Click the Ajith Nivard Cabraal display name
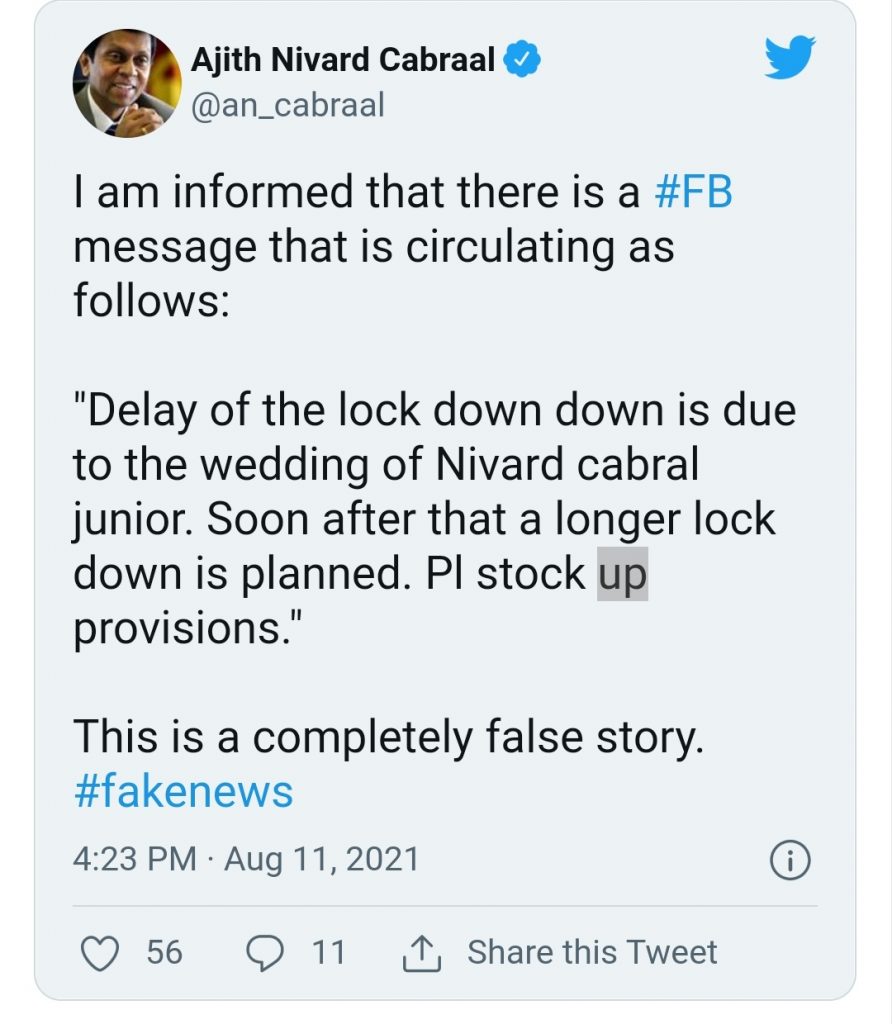892x1024 pixels. [x=343, y=59]
